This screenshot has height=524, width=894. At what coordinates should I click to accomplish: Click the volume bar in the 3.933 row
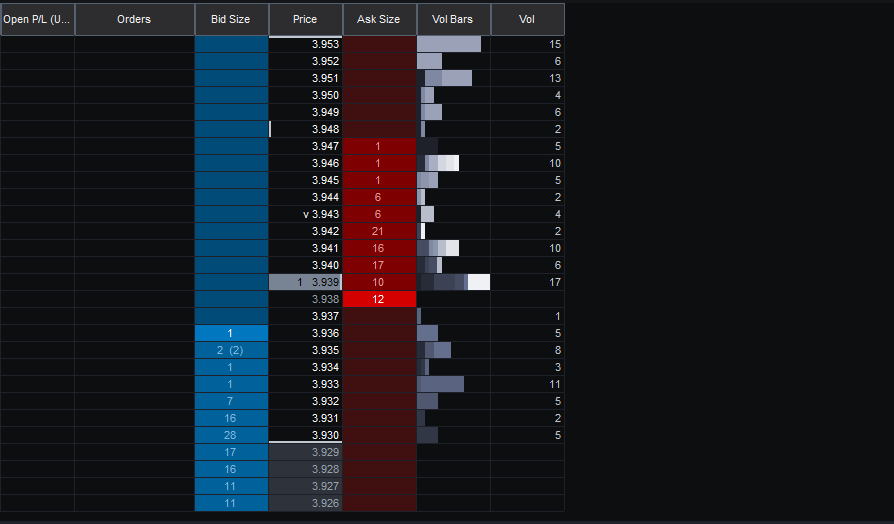441,384
